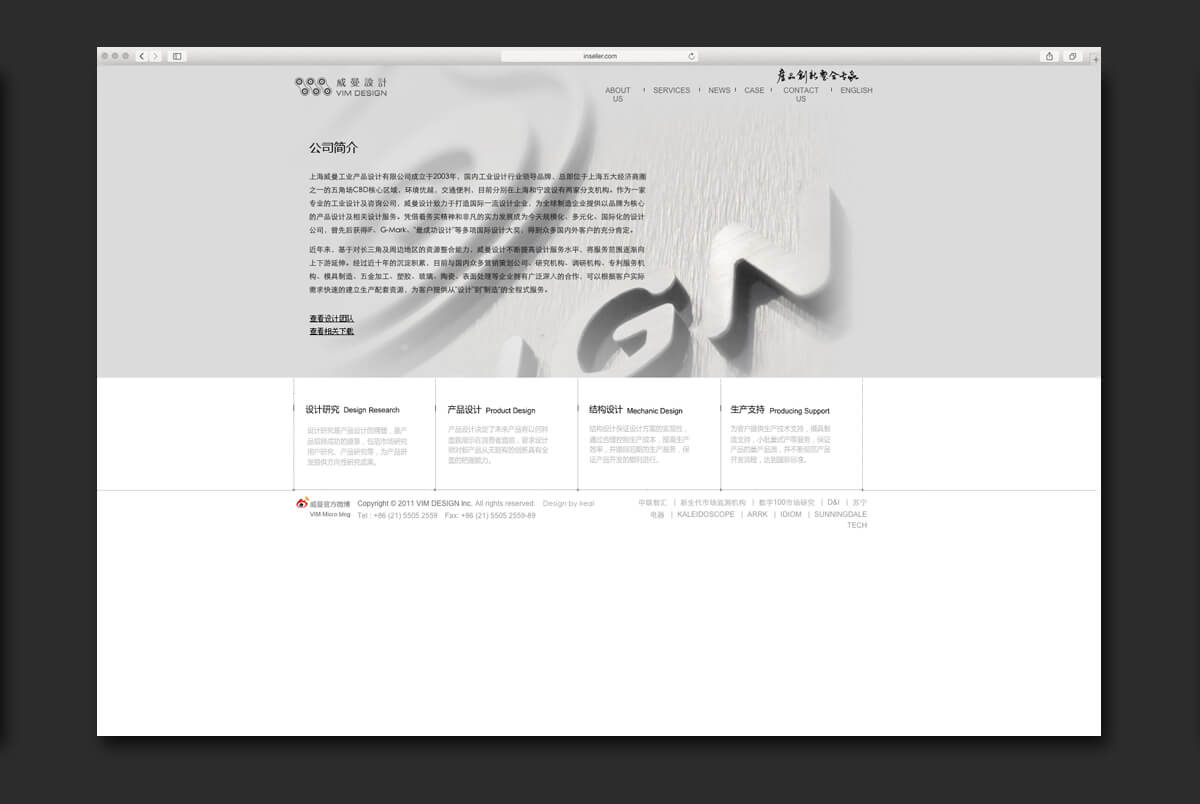The height and width of the screenshot is (804, 1200).
Task: Open the CASE navigation item
Action: coord(754,91)
